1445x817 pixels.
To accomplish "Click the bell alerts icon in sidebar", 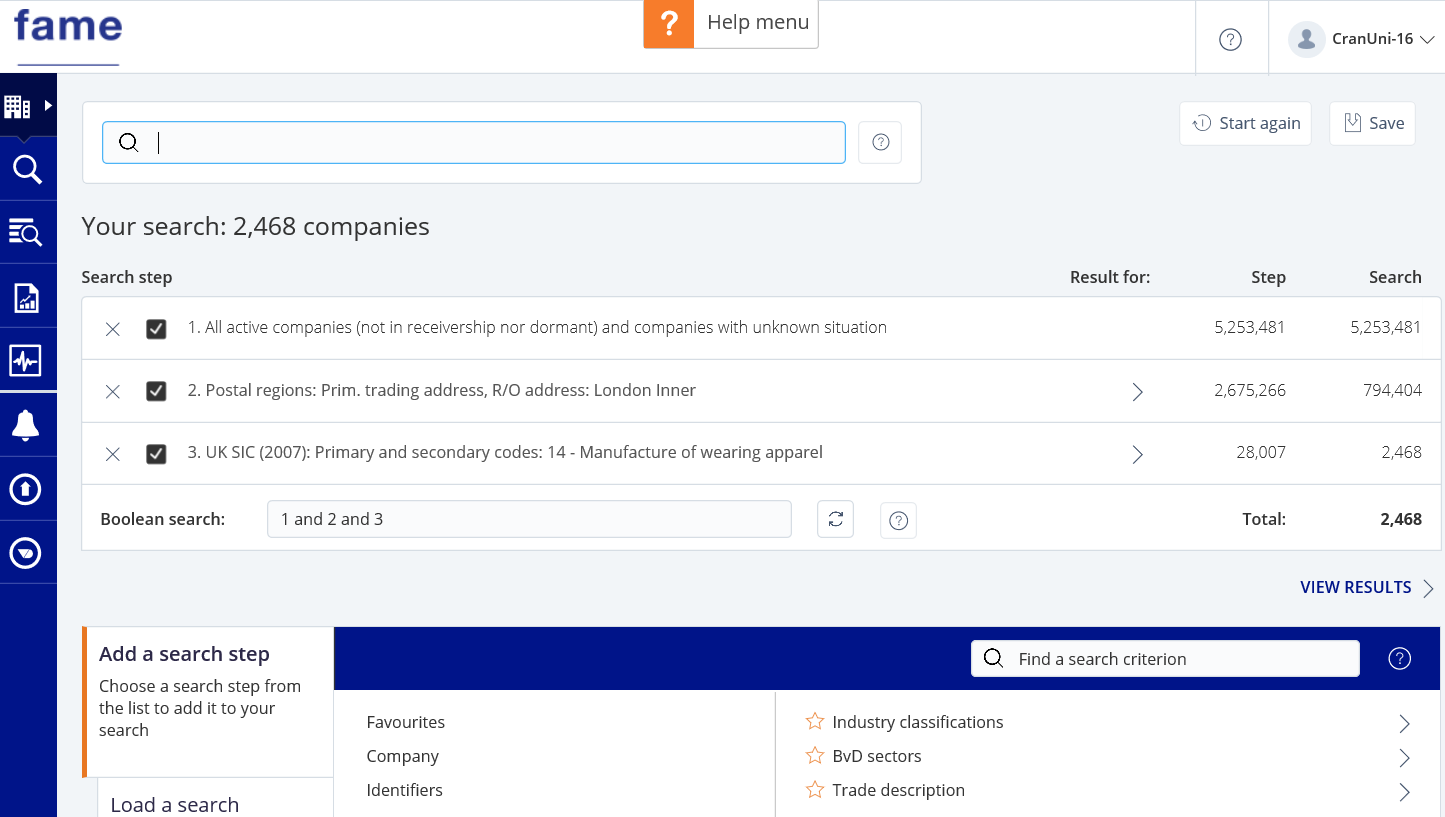I will (26, 425).
